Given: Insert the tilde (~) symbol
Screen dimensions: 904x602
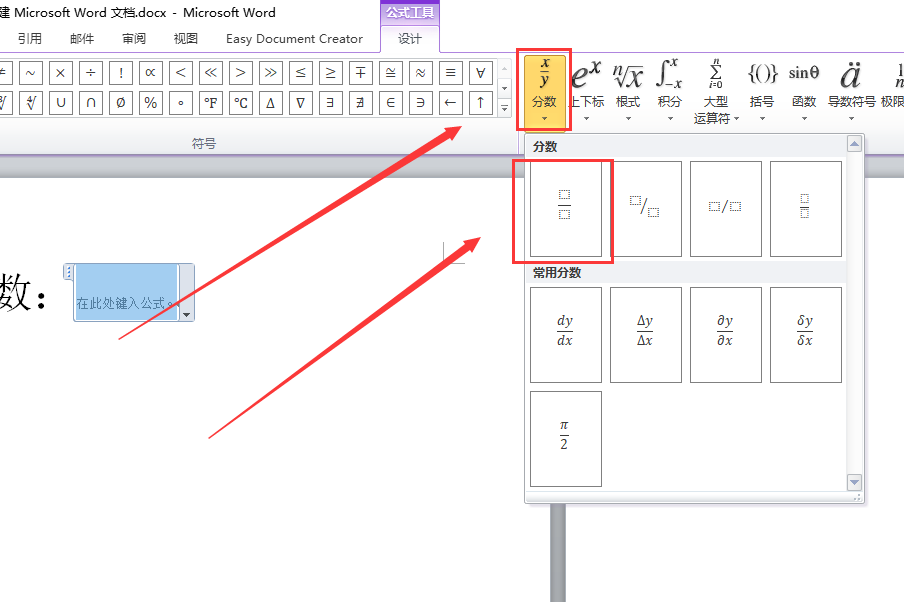Looking at the screenshot, I should pos(31,73).
